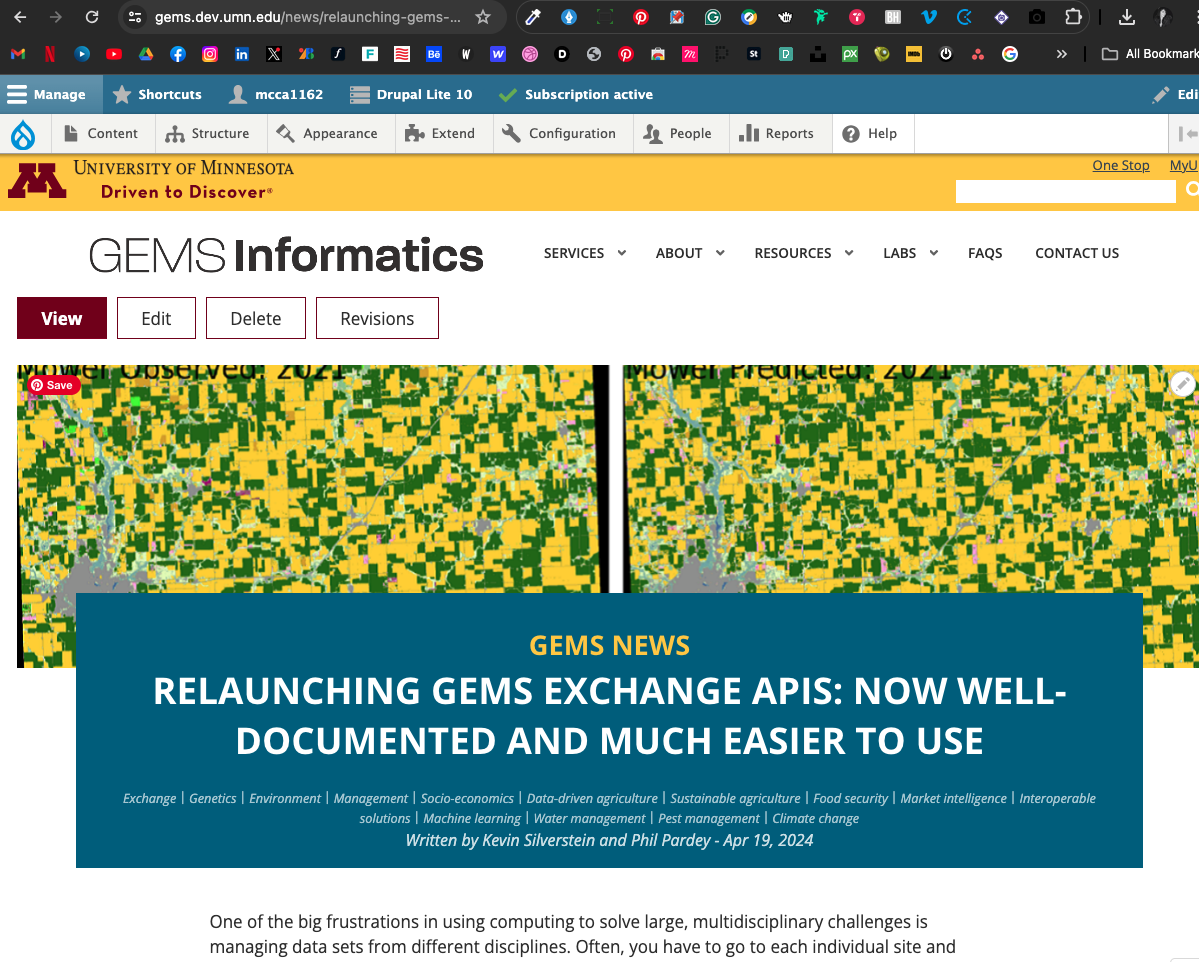Open the Gmail bookmark icon

tap(18, 54)
